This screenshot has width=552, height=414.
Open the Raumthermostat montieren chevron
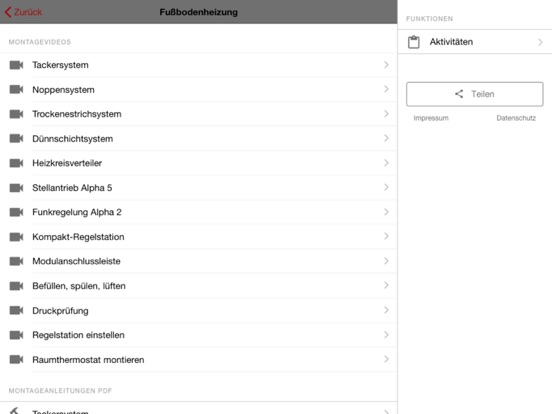[386, 359]
